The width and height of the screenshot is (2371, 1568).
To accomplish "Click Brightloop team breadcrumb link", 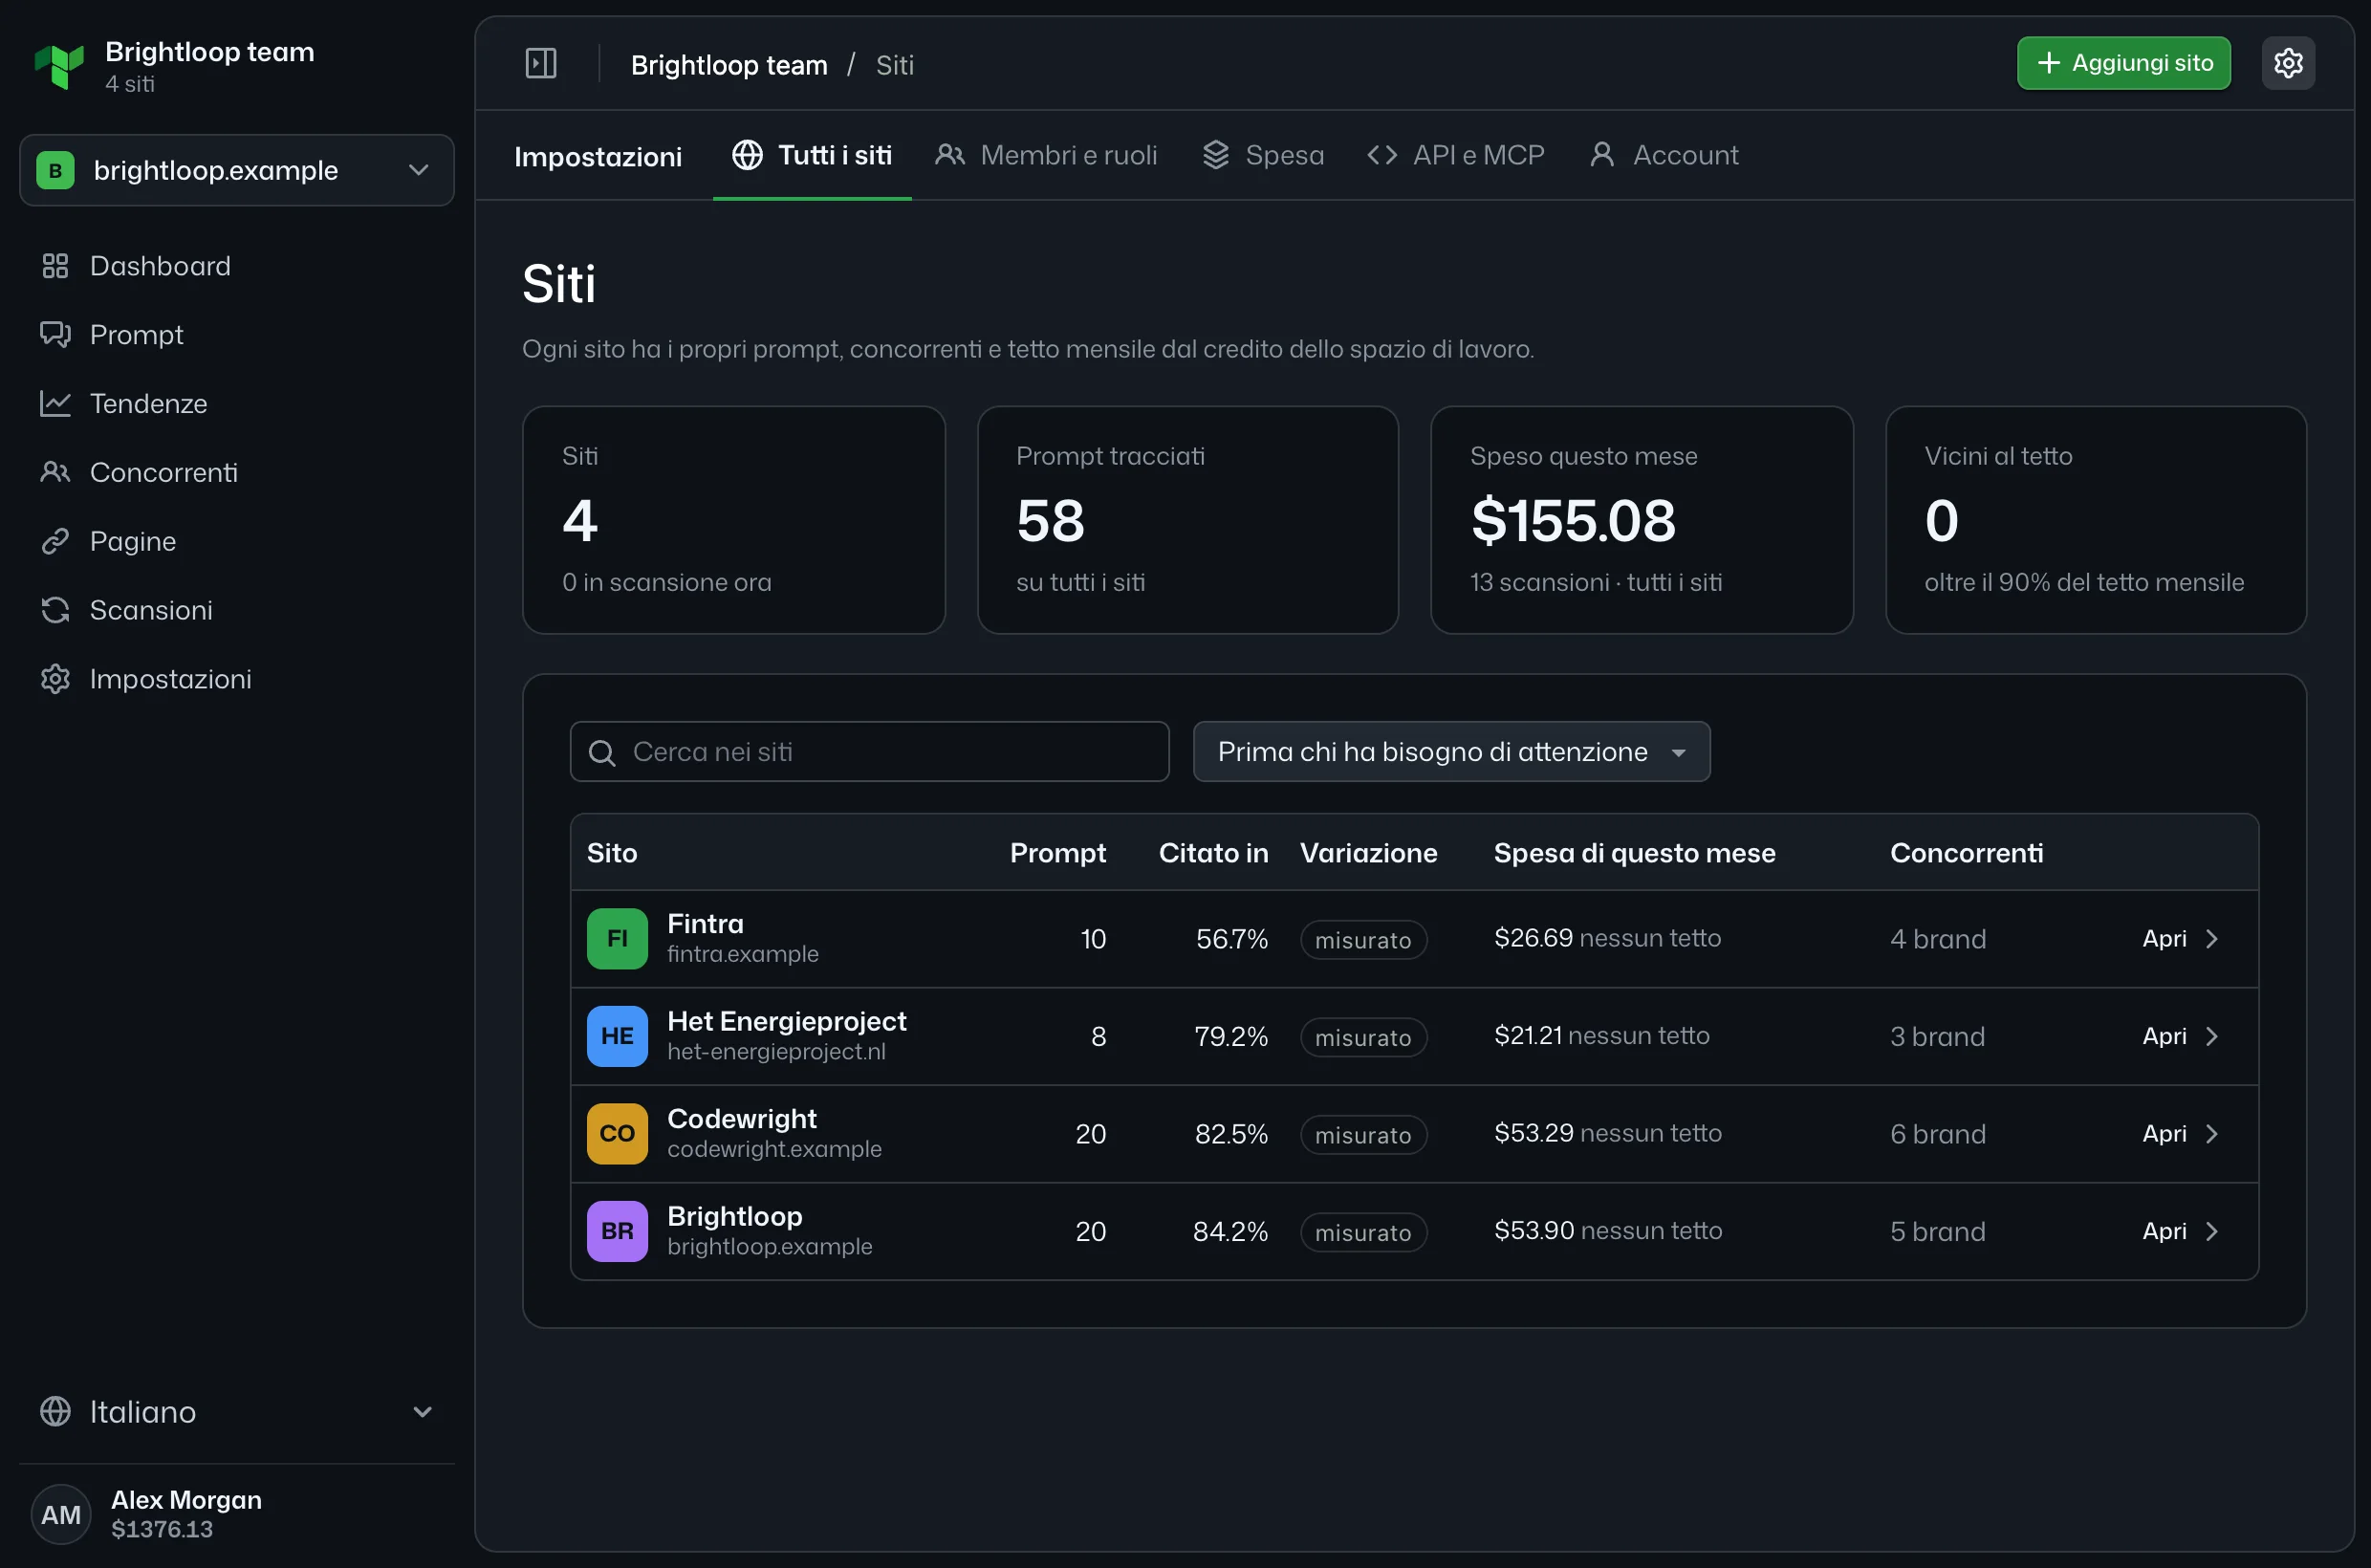I will pos(729,65).
